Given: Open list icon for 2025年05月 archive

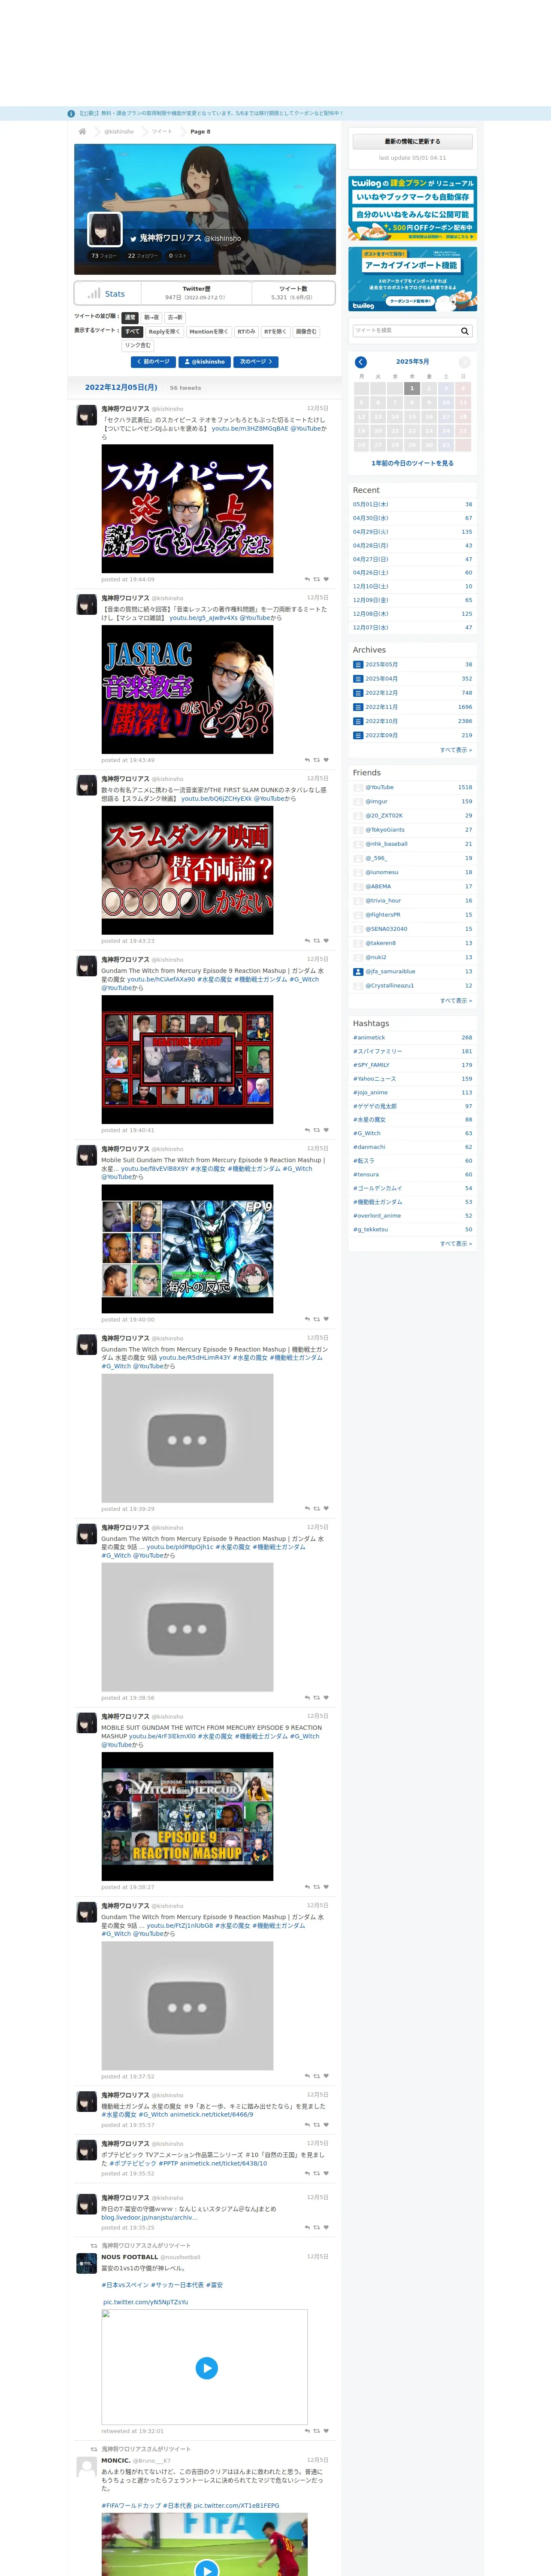Looking at the screenshot, I should point(358,664).
